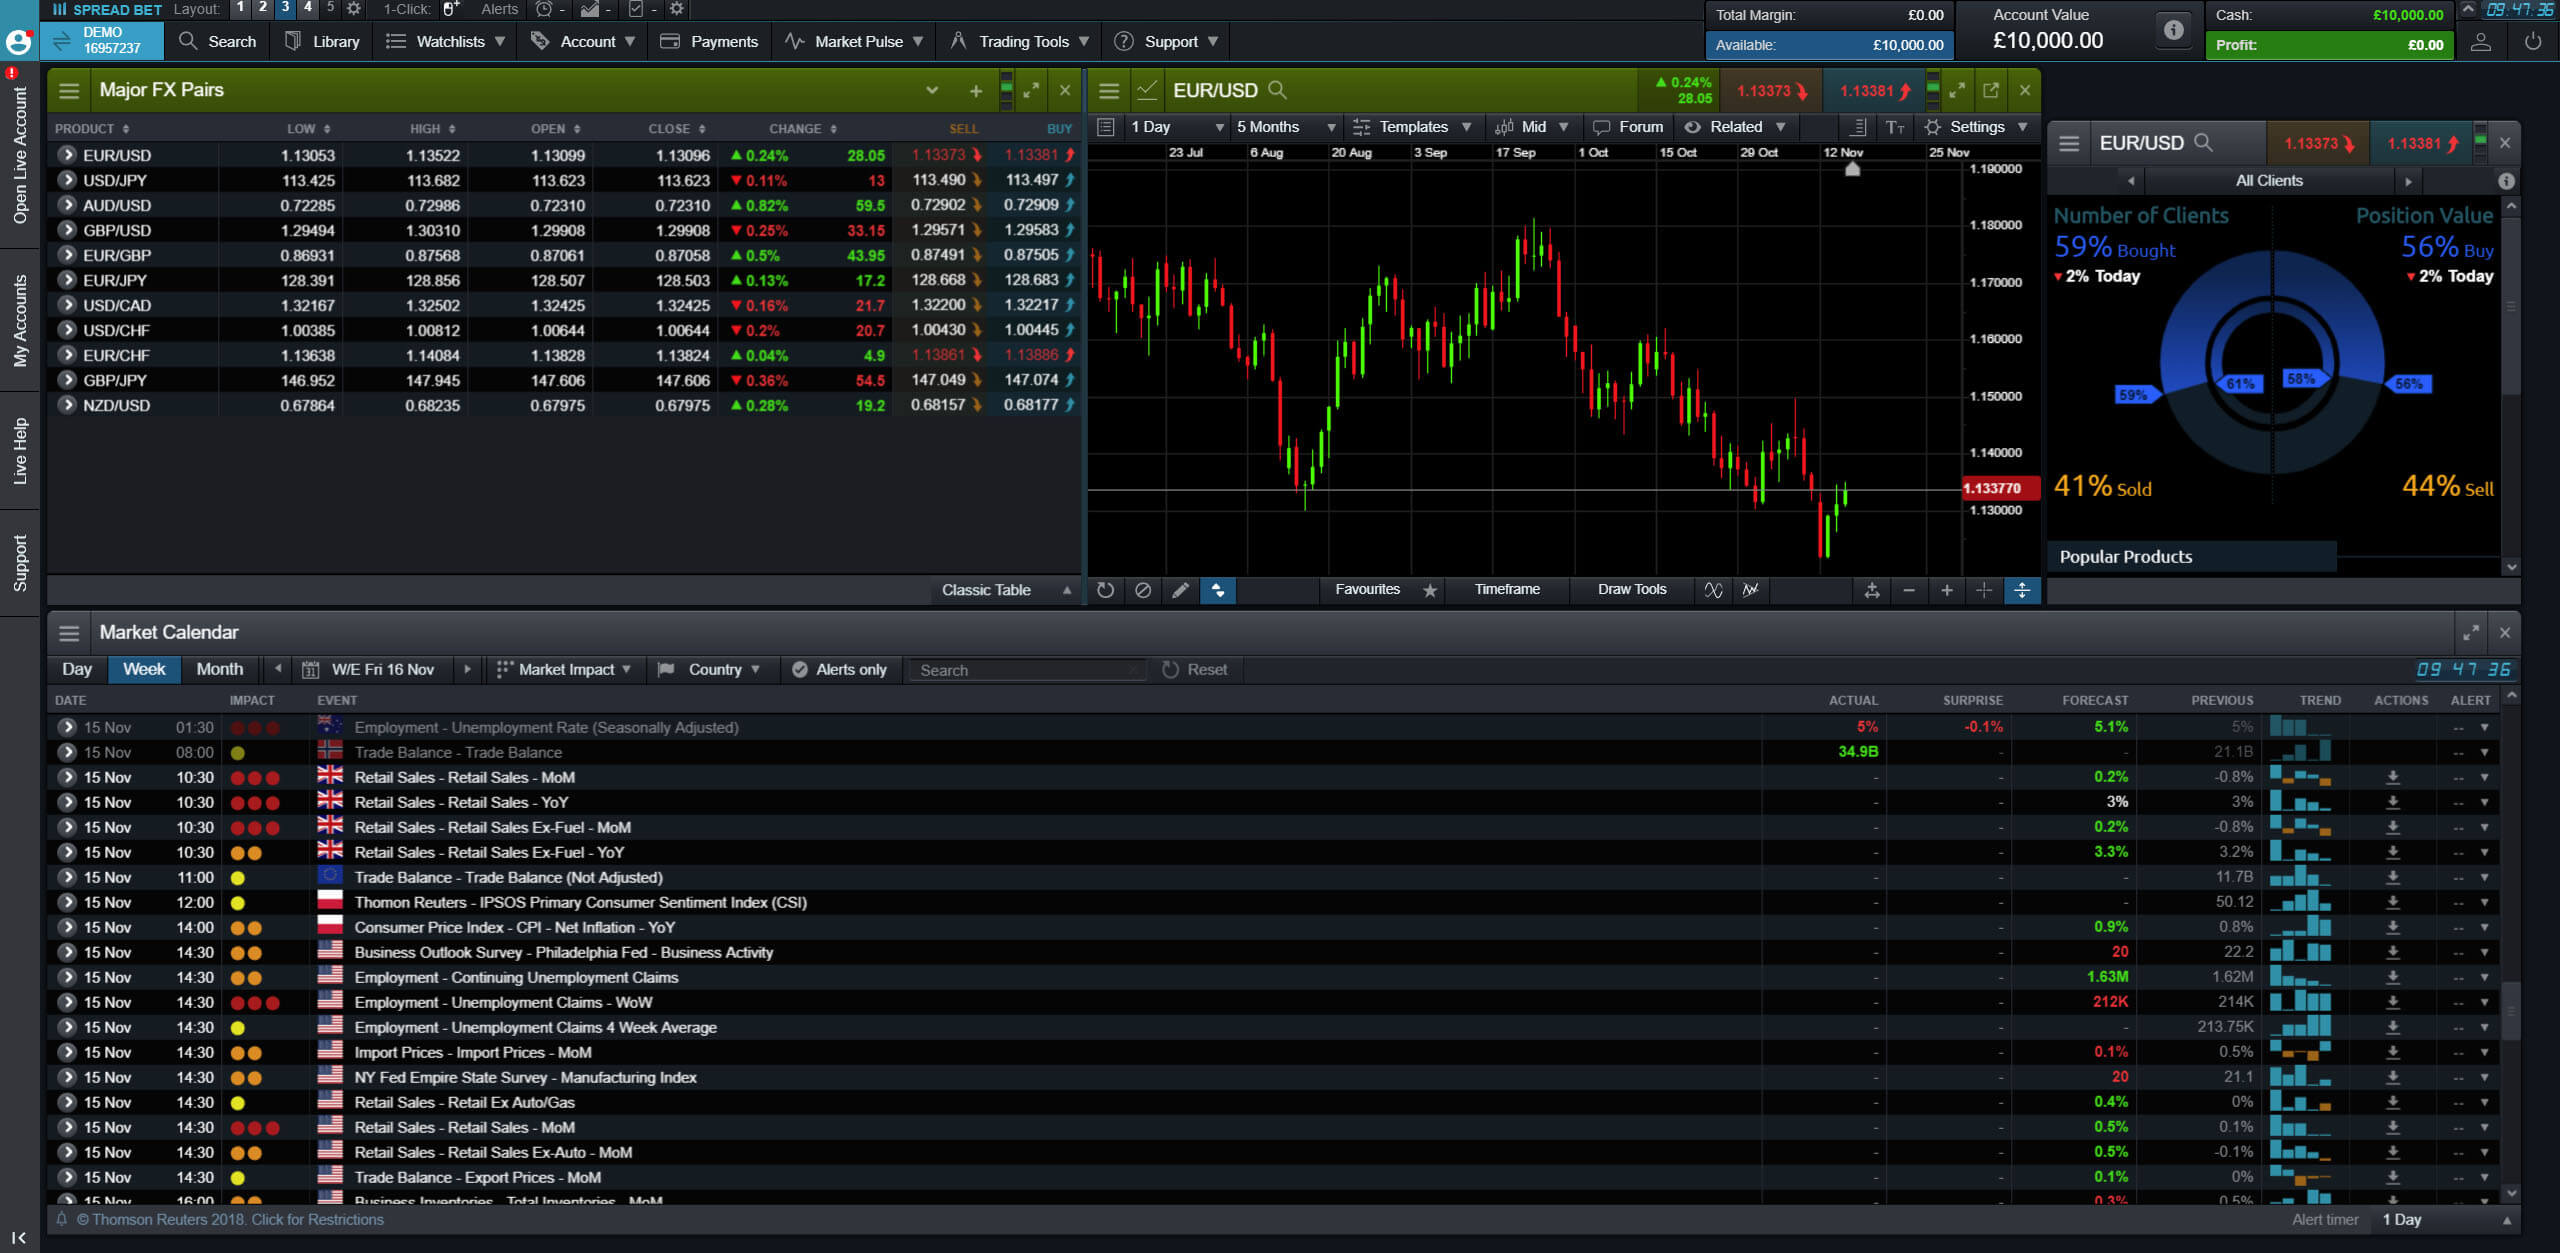Open Classic Table view selector
Screen dimensions: 2560x1253
[x=1005, y=590]
